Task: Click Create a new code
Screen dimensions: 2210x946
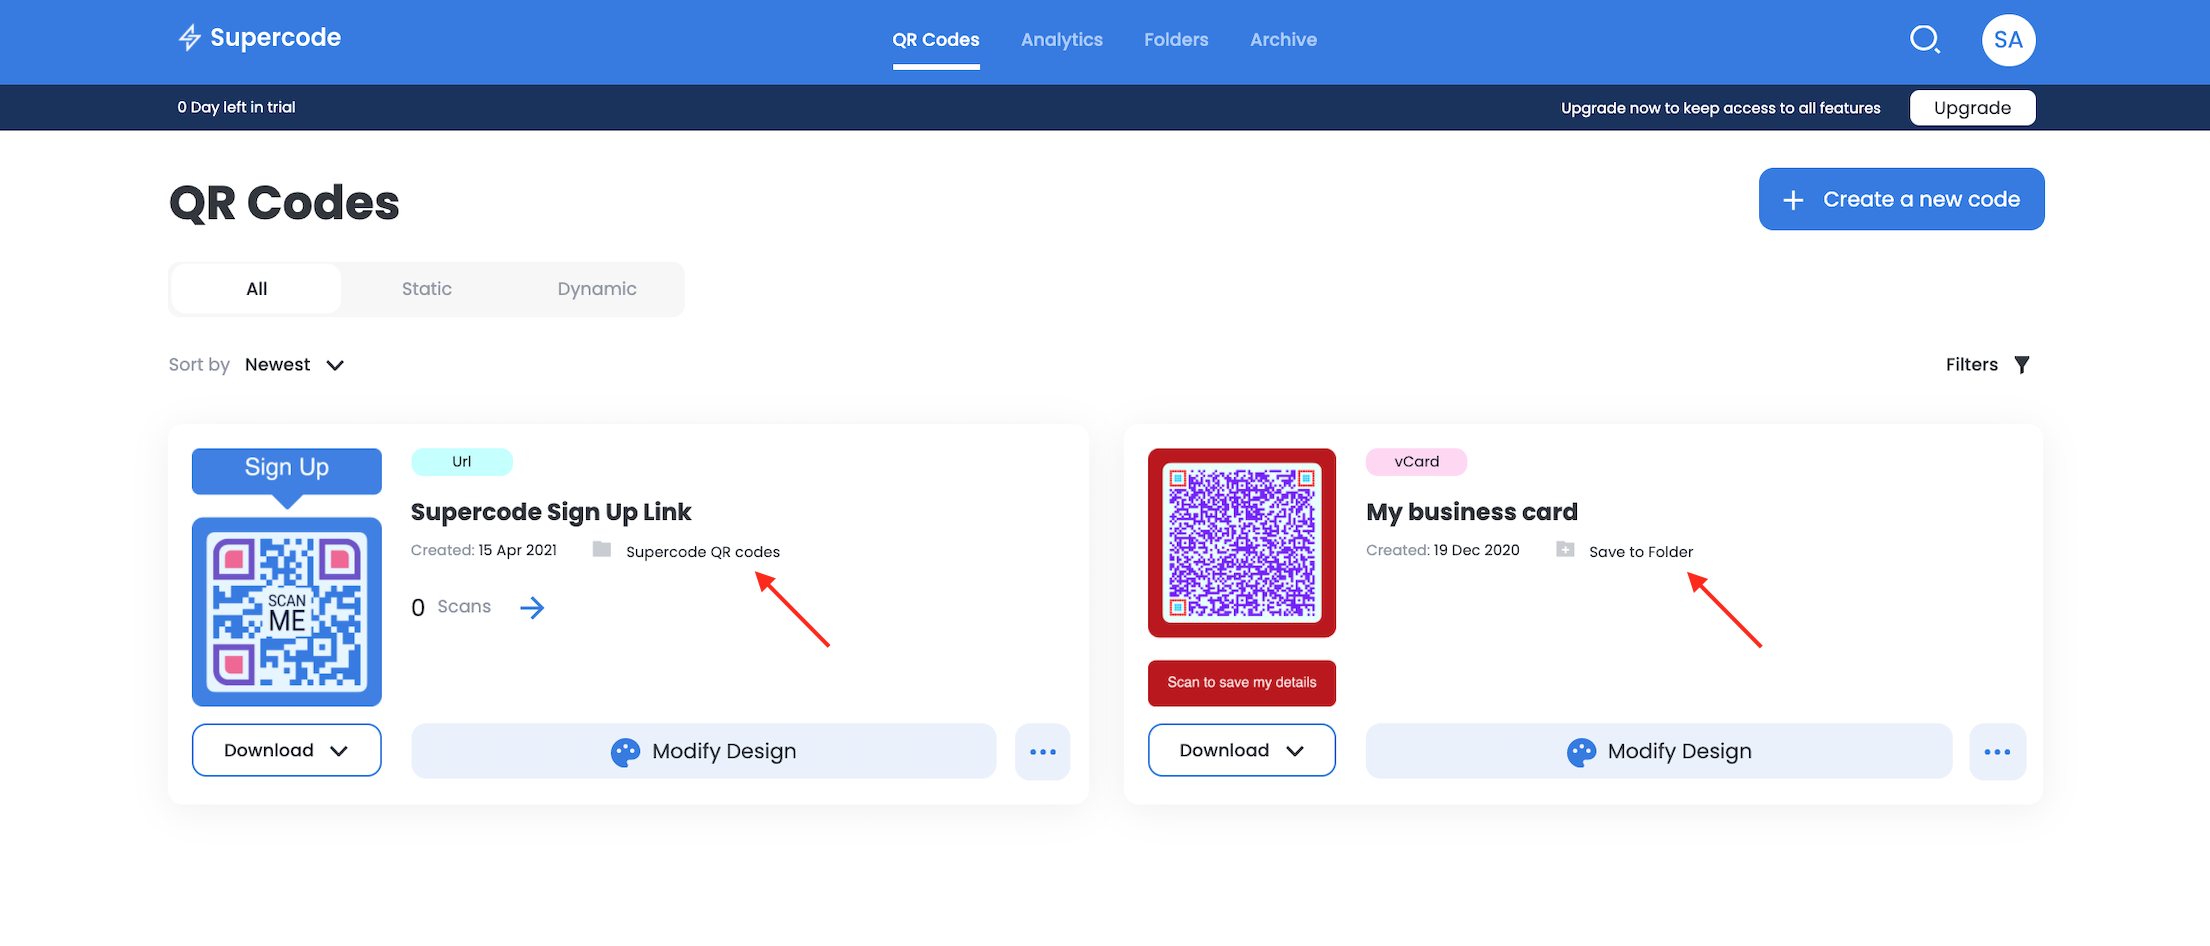Action: point(1899,198)
